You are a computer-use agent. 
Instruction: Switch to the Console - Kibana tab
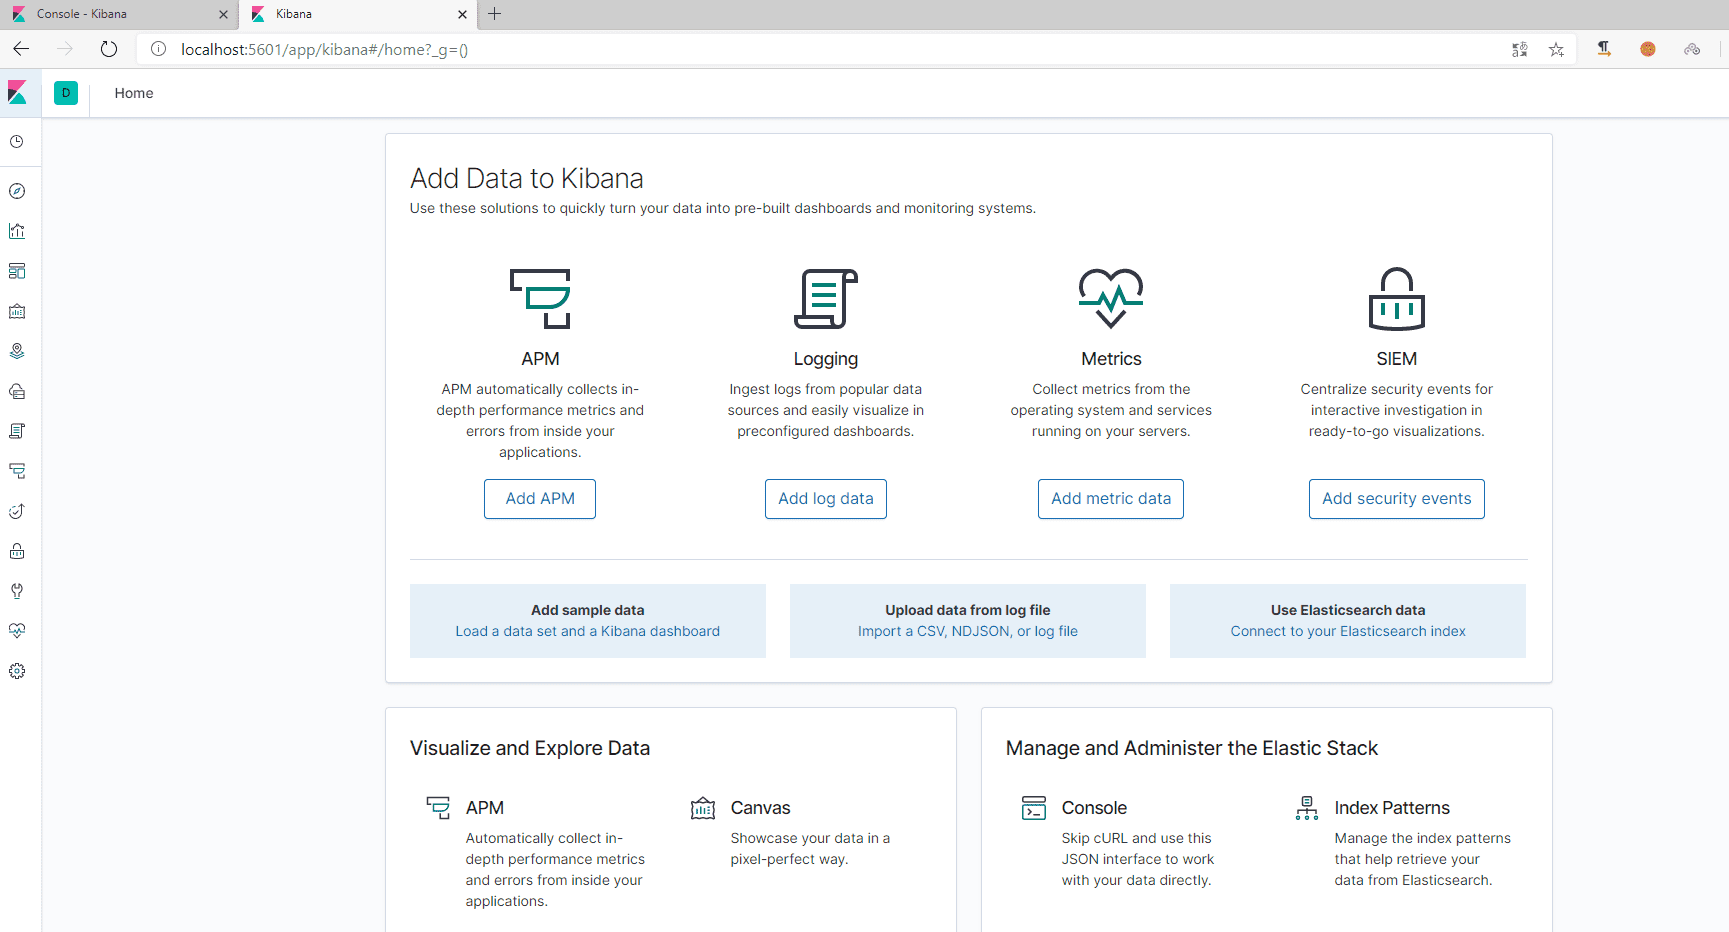pyautogui.click(x=120, y=14)
